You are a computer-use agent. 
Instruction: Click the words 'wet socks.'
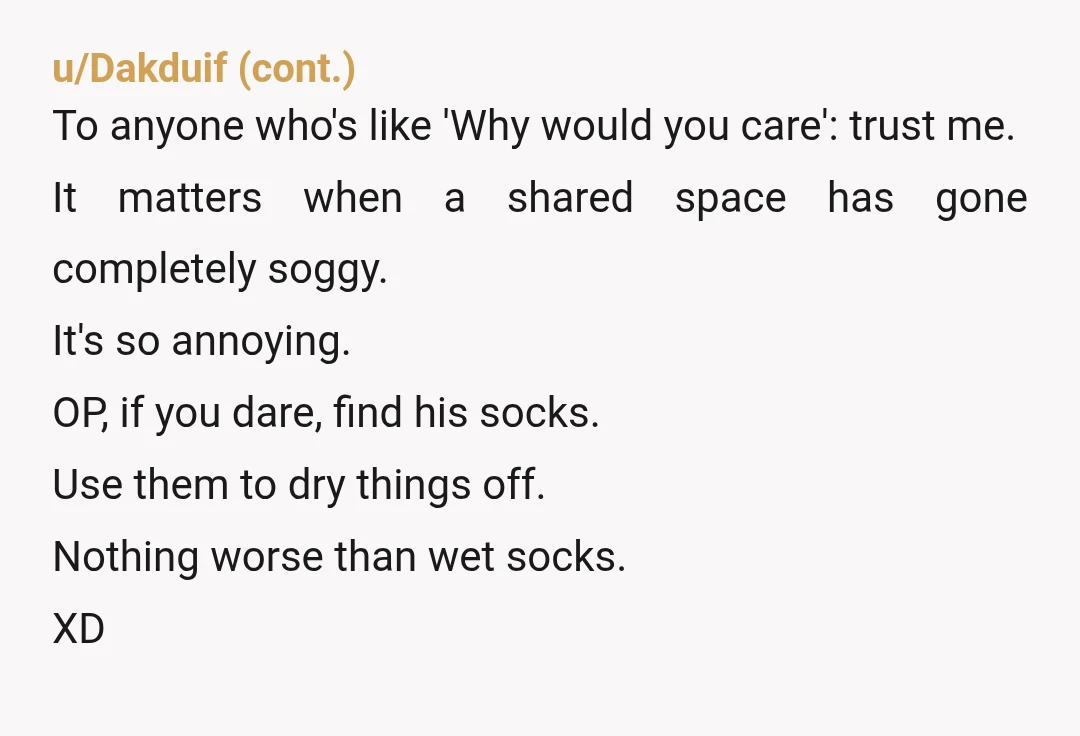527,556
